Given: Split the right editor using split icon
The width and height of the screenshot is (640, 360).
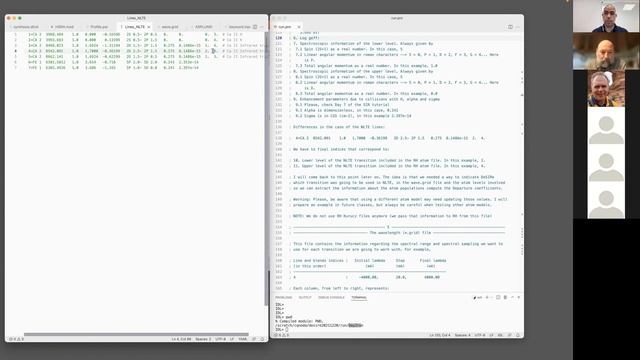Looking at the screenshot, I should [x=510, y=27].
